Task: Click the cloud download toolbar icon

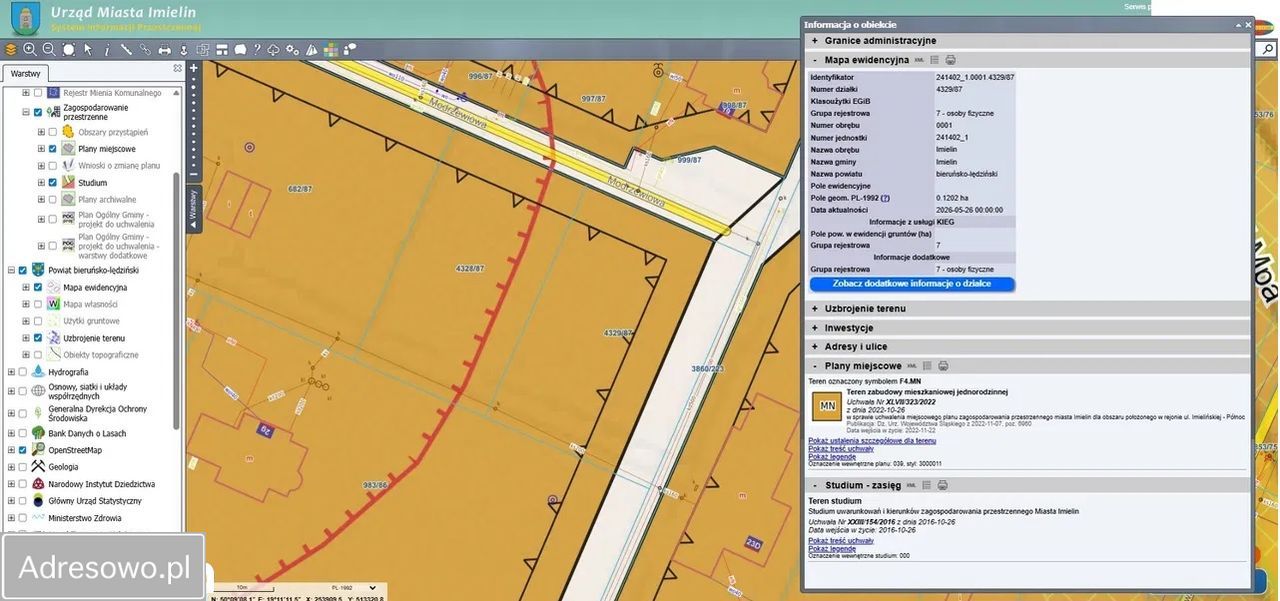Action: pyautogui.click(x=274, y=49)
